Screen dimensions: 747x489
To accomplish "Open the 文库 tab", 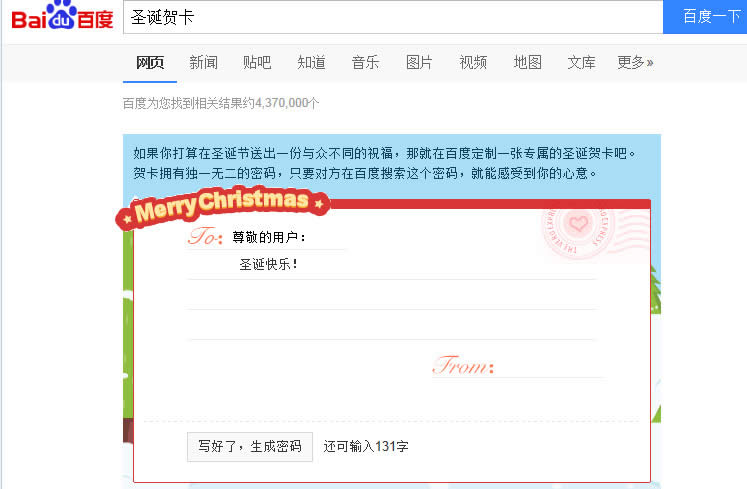I will click(581, 62).
